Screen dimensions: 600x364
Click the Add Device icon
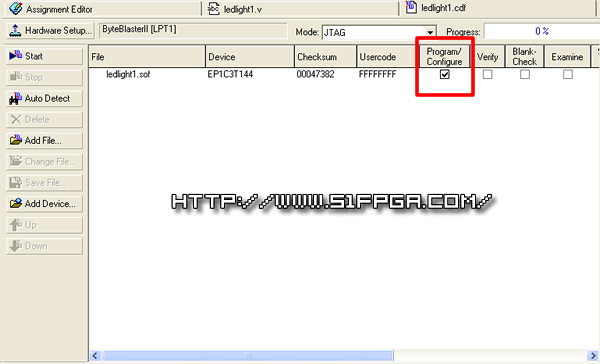pyautogui.click(x=16, y=203)
